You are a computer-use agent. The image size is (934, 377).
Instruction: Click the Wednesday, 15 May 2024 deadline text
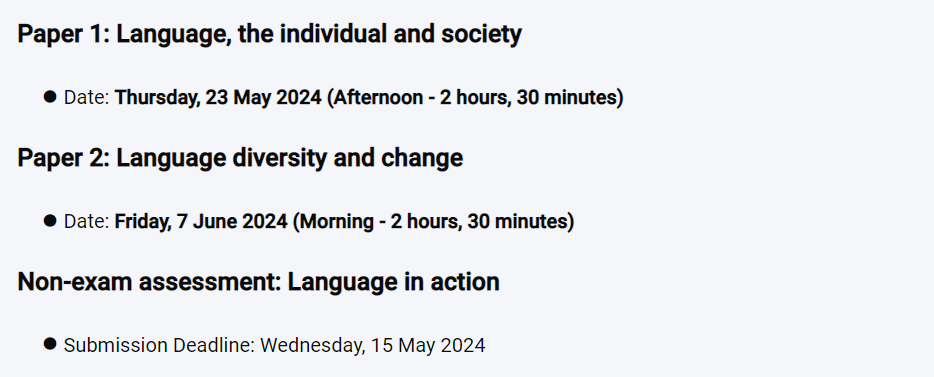click(x=373, y=345)
